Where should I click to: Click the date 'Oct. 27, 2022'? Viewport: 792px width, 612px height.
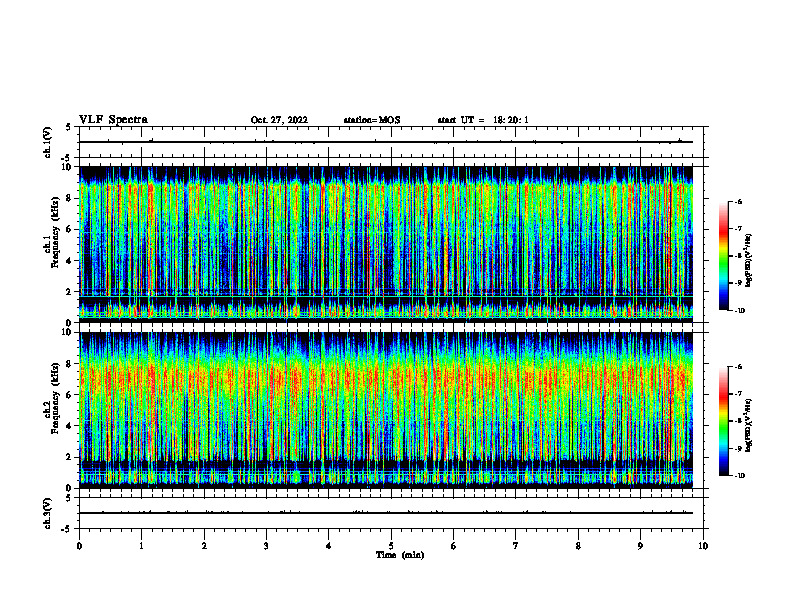[x=279, y=120]
